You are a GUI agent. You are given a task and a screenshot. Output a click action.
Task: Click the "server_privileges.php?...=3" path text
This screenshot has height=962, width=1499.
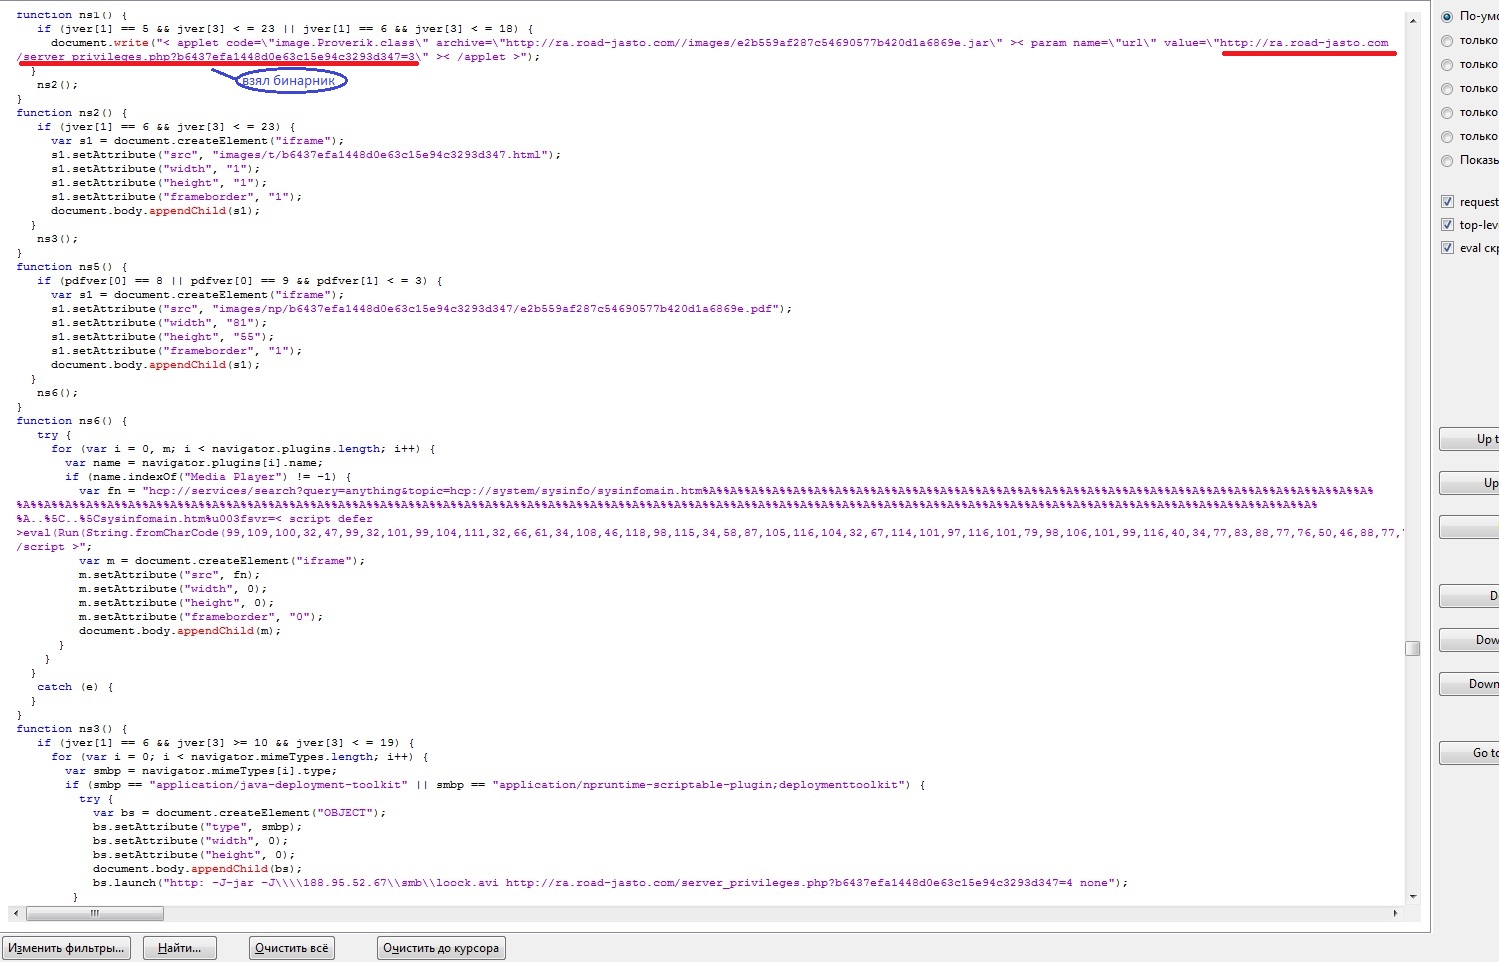(219, 57)
